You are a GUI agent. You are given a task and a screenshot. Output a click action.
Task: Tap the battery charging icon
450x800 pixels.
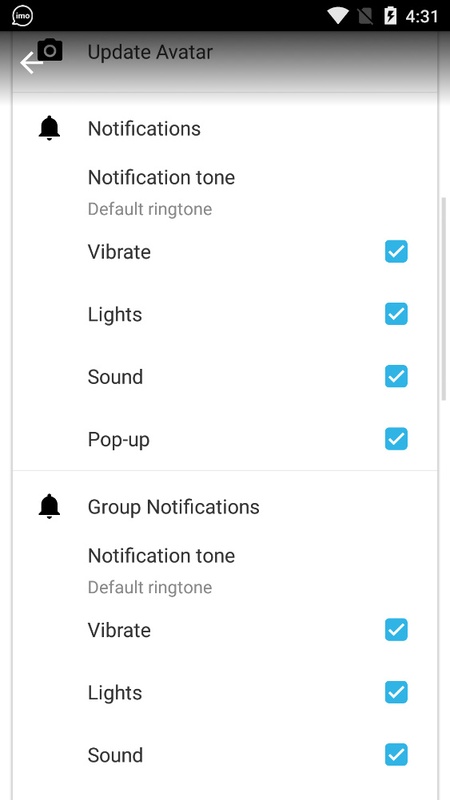pyautogui.click(x=390, y=16)
